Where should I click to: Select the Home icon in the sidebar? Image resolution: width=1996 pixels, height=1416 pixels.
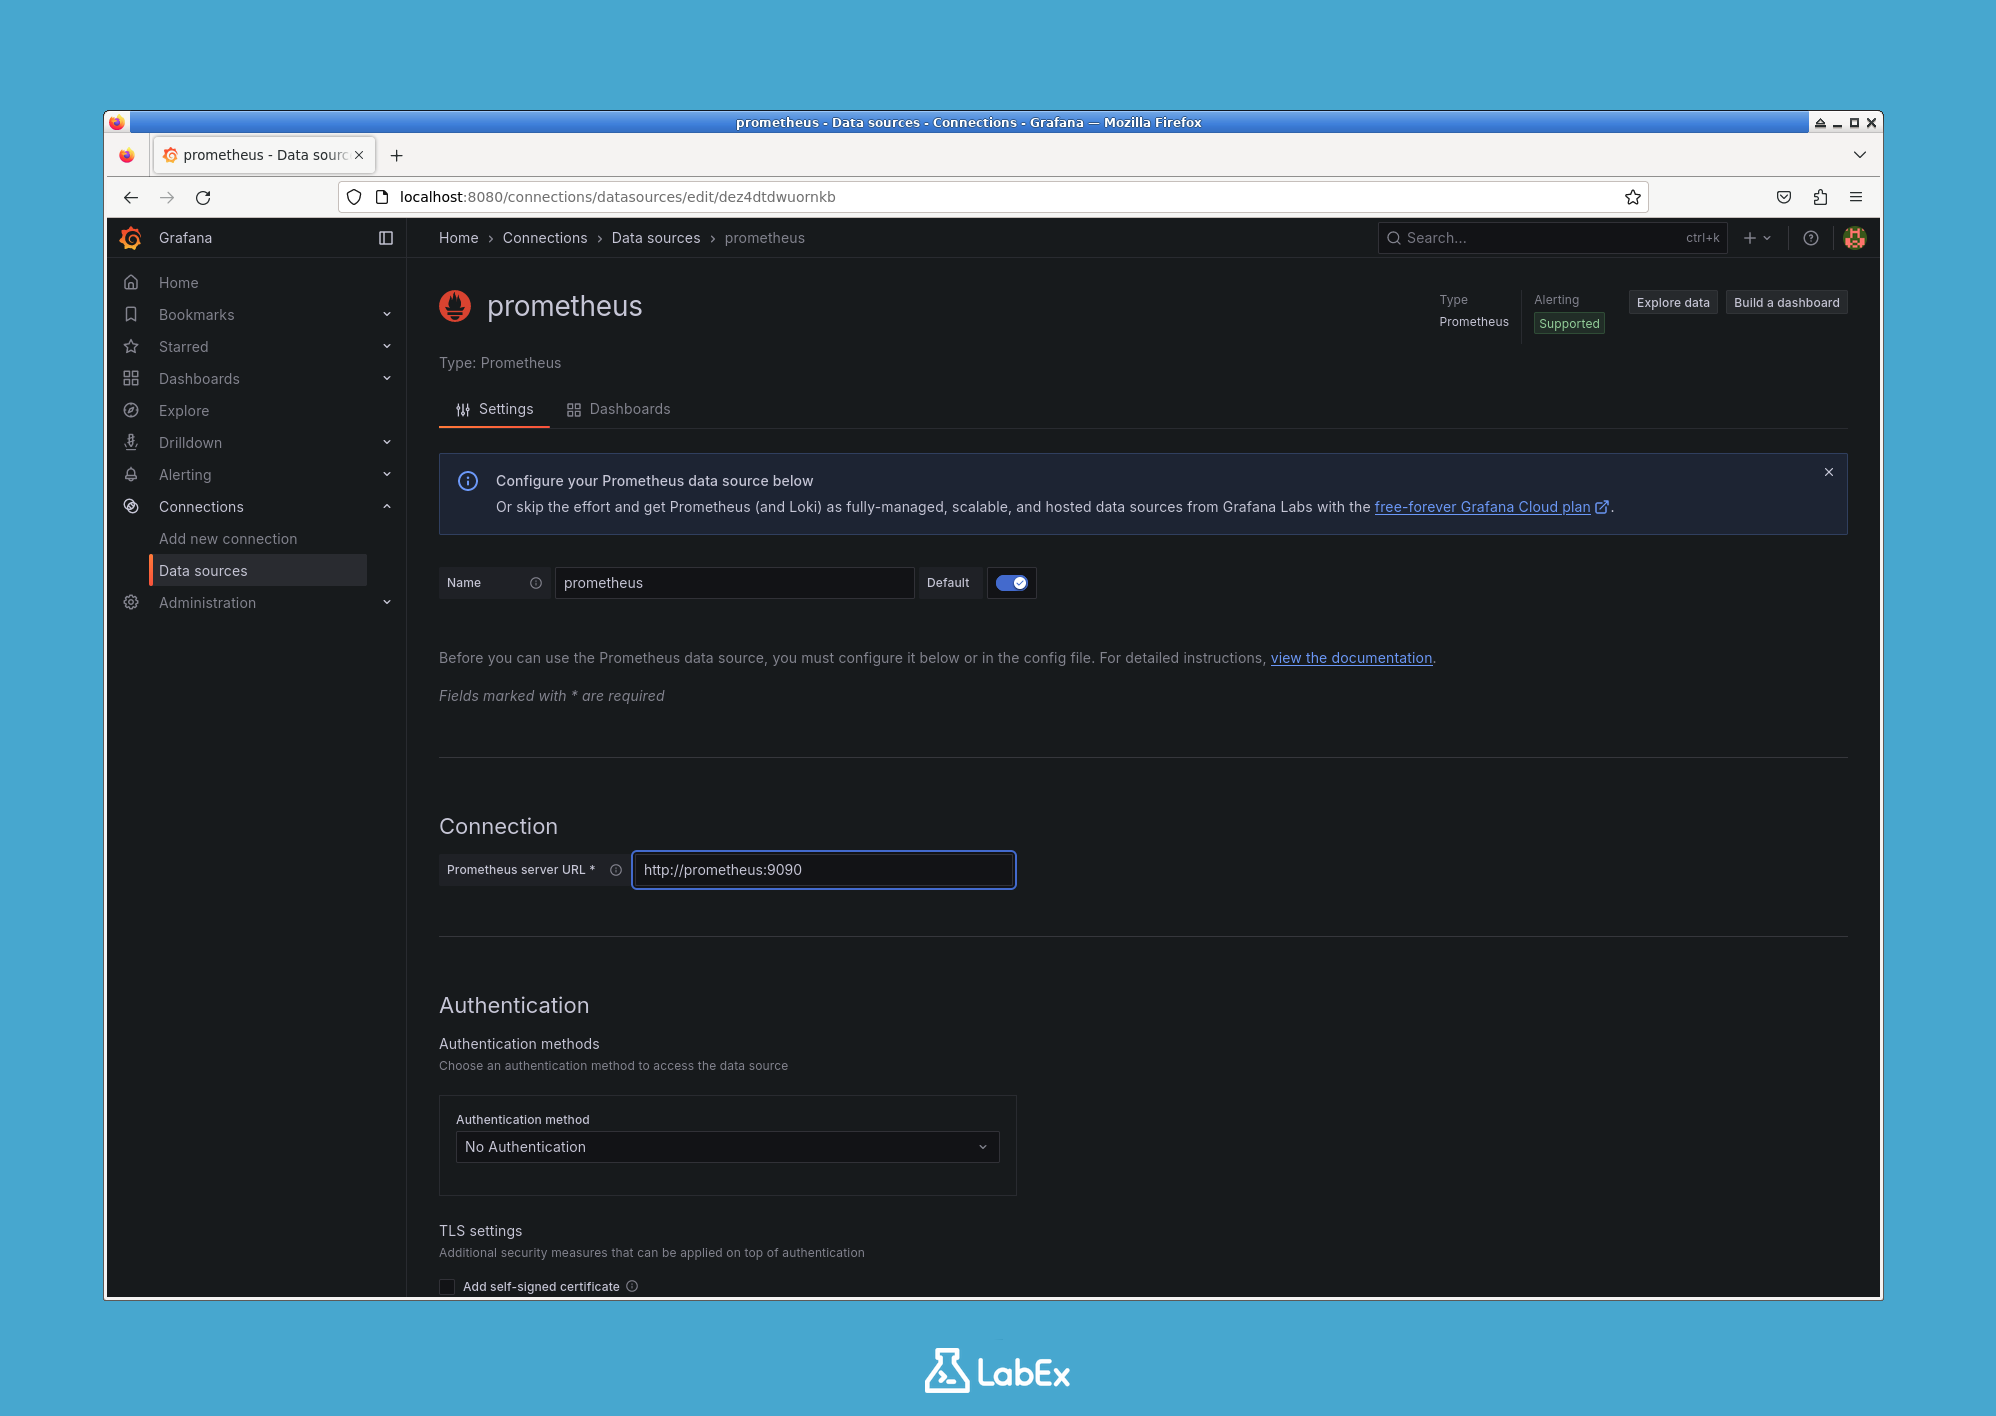131,282
